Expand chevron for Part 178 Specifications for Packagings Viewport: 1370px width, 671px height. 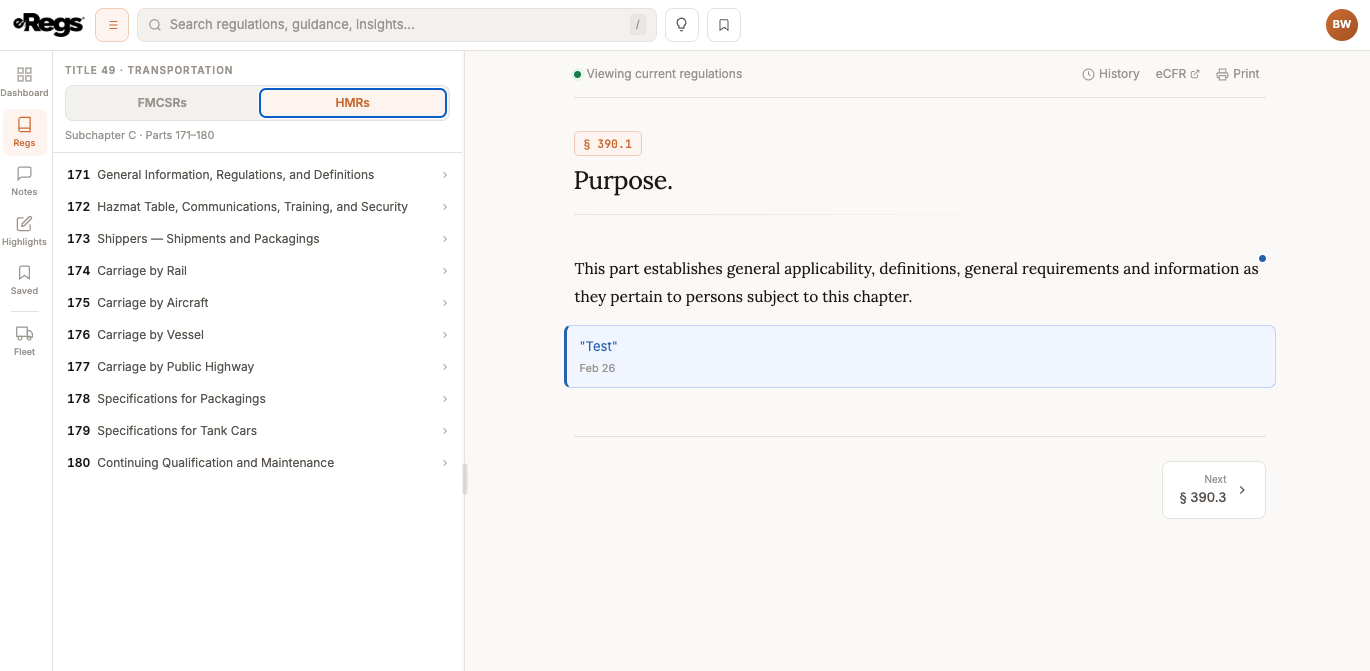click(445, 399)
